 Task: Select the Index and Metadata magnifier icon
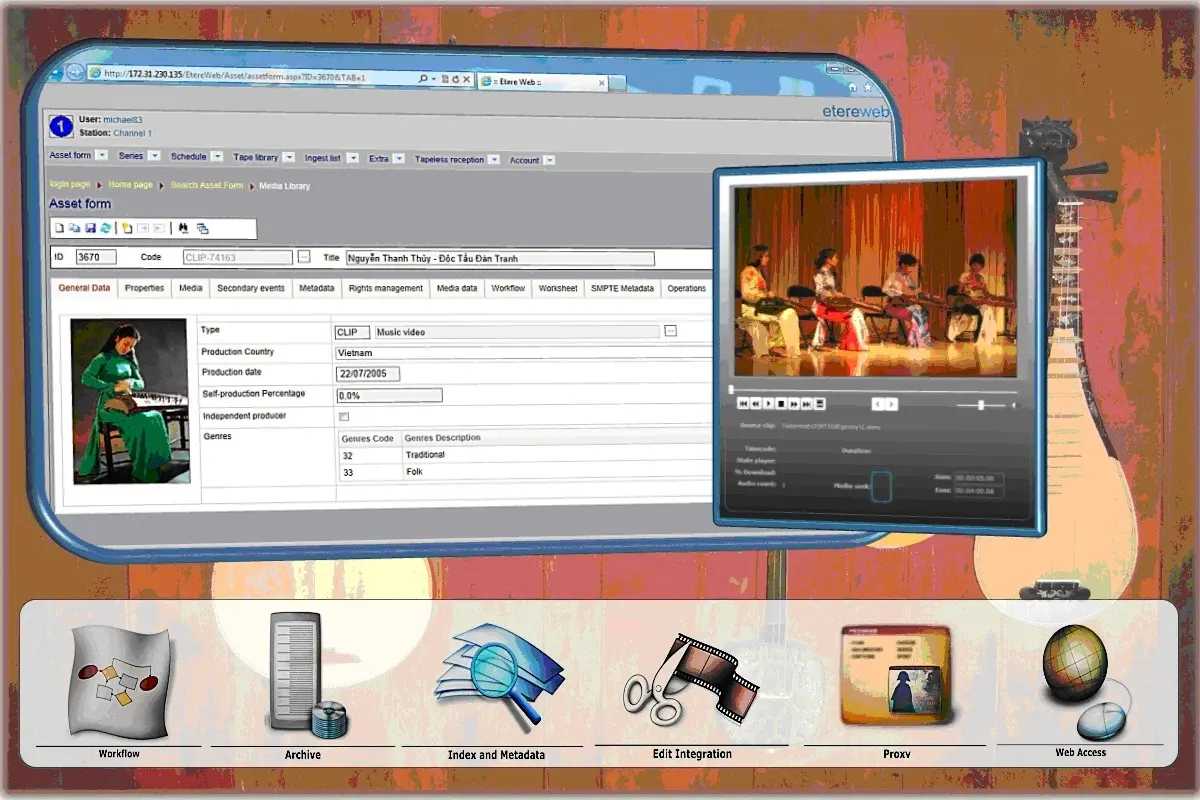[497, 675]
